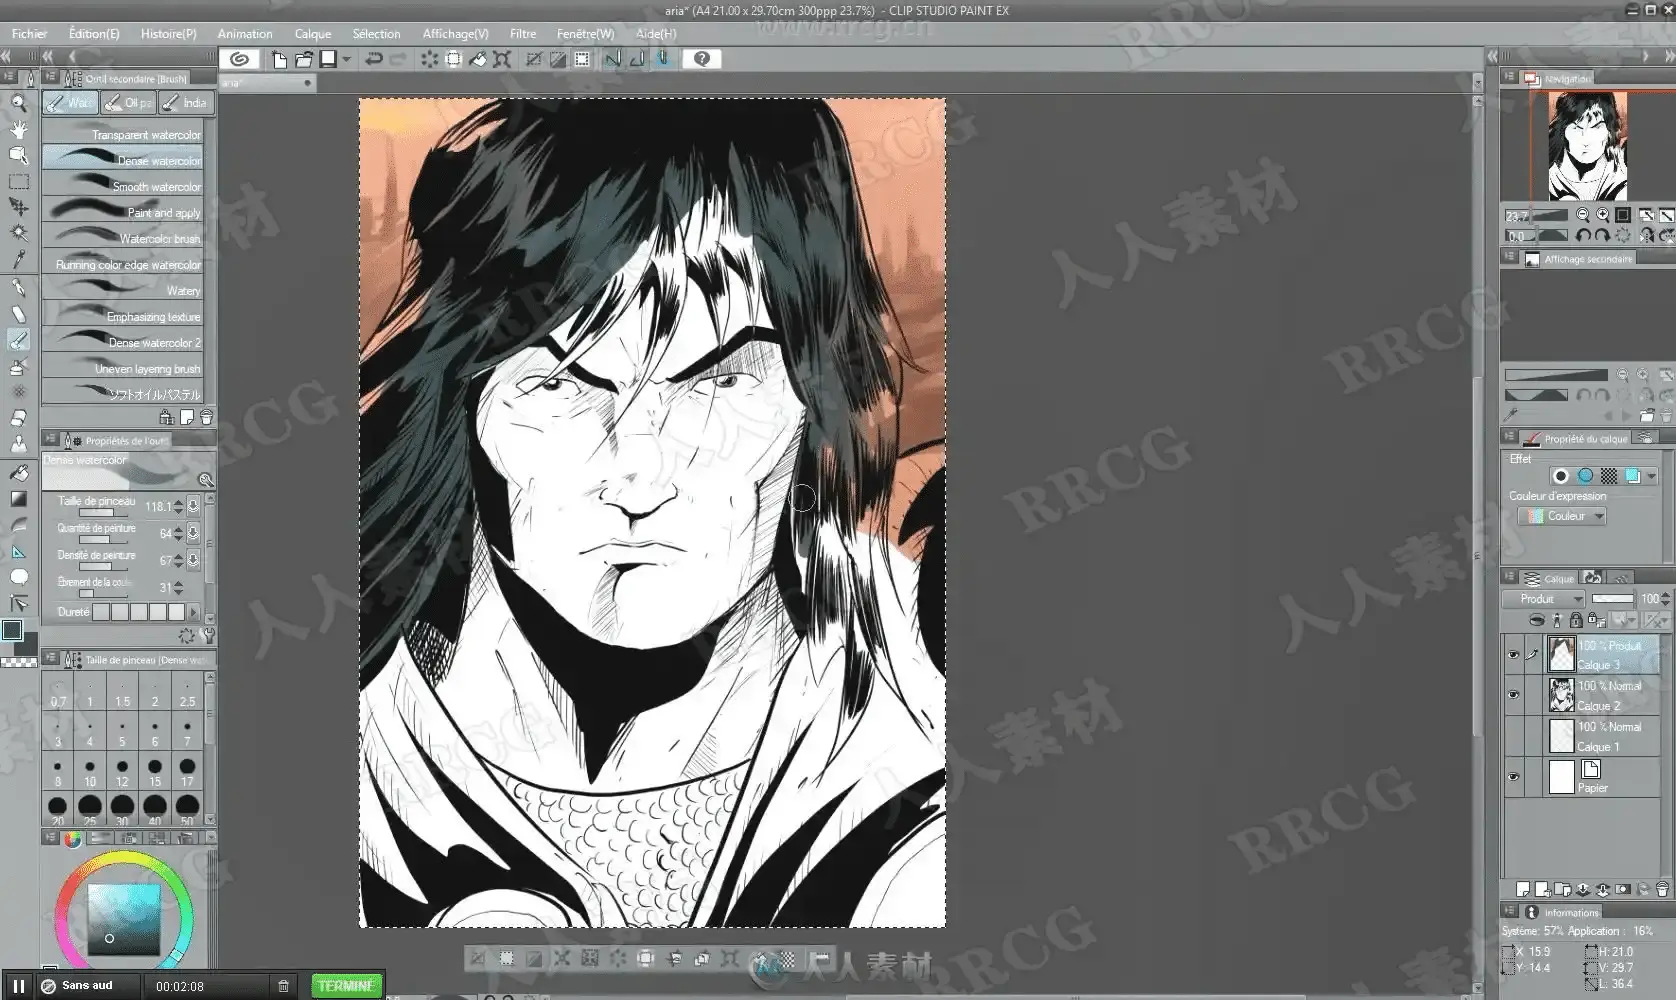
Task: Select the Hand move tool
Action: point(18,129)
